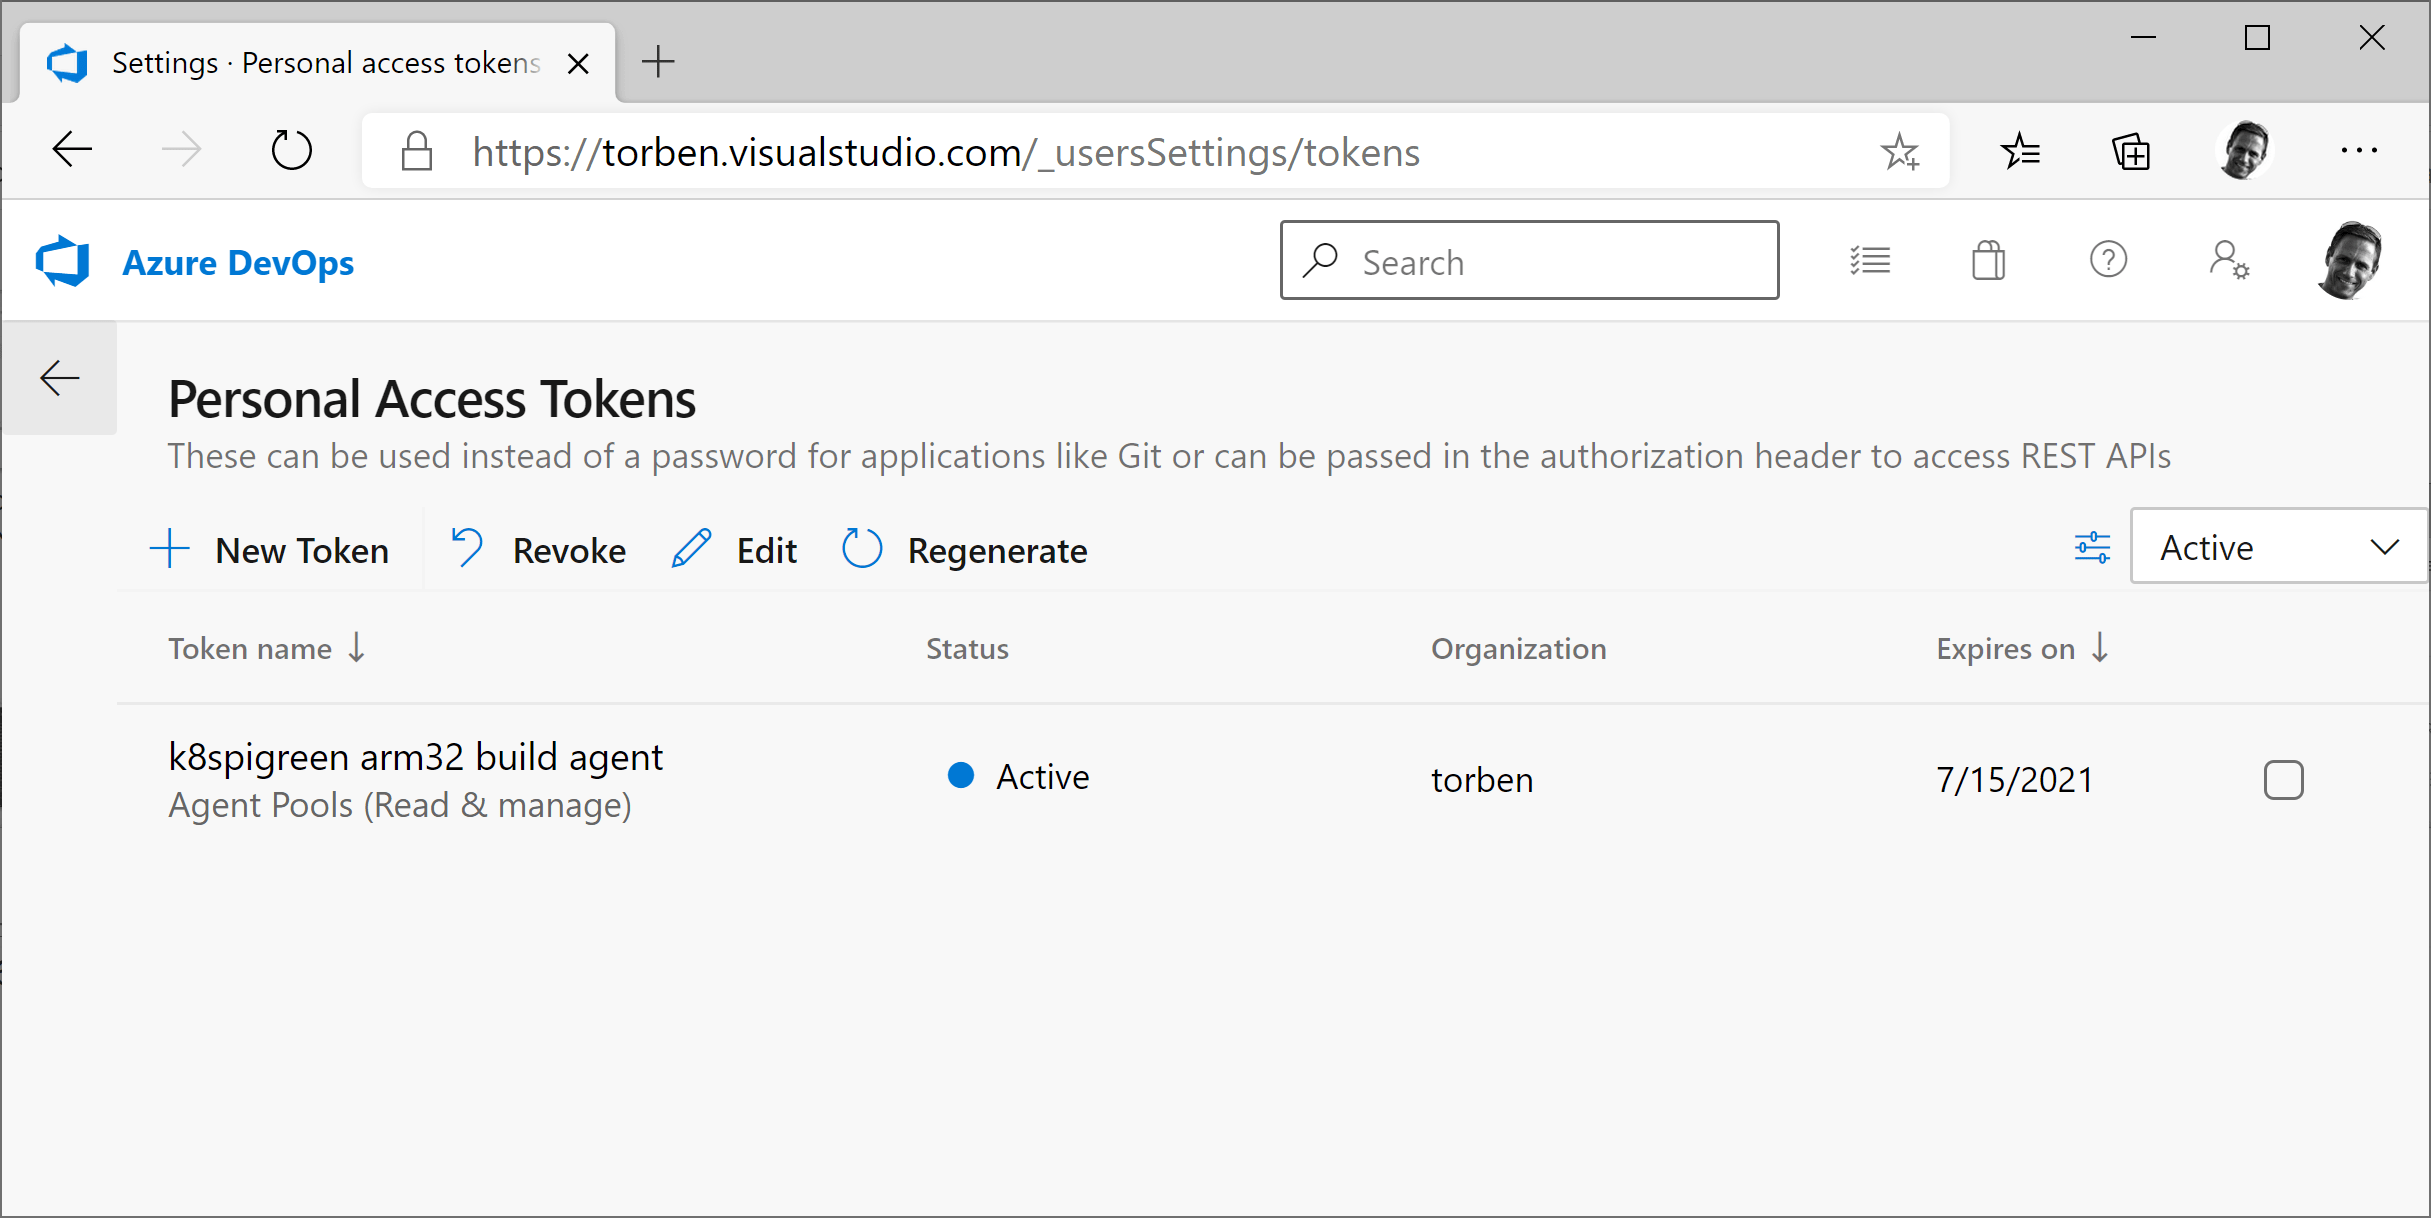Screen dimensions: 2431x1218
Task: Open the User settings icon
Action: [2229, 261]
